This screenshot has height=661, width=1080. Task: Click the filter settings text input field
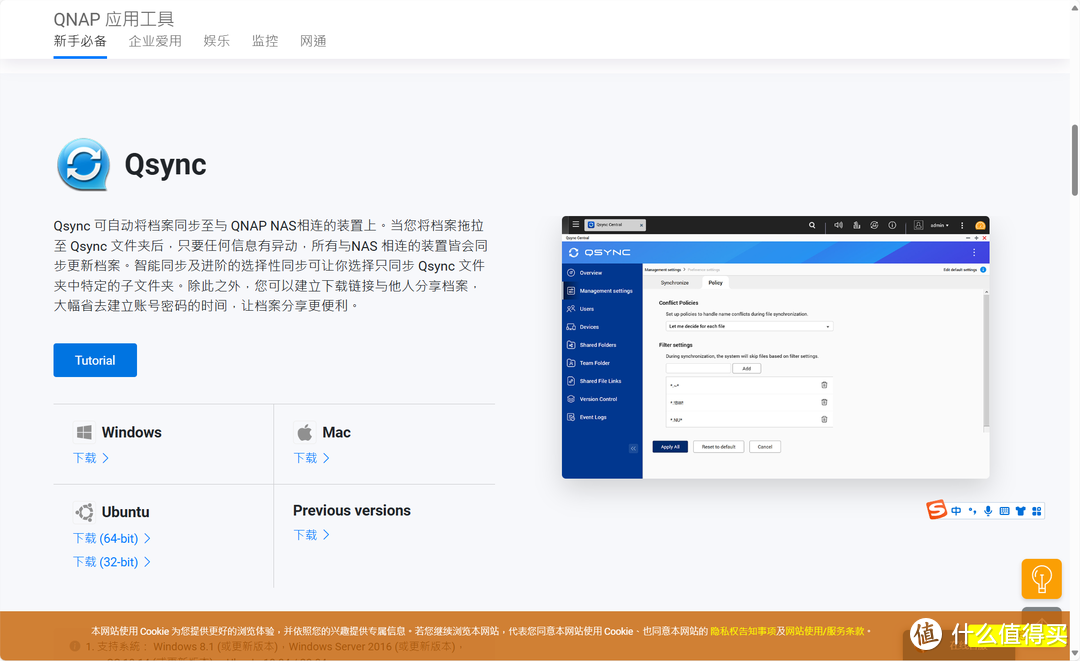[x=698, y=368]
